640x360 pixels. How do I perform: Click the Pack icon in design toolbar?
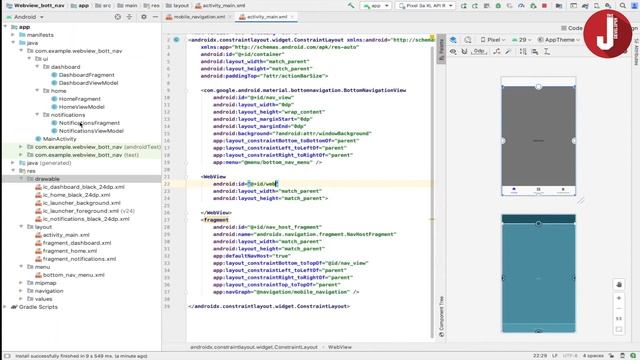(523, 51)
